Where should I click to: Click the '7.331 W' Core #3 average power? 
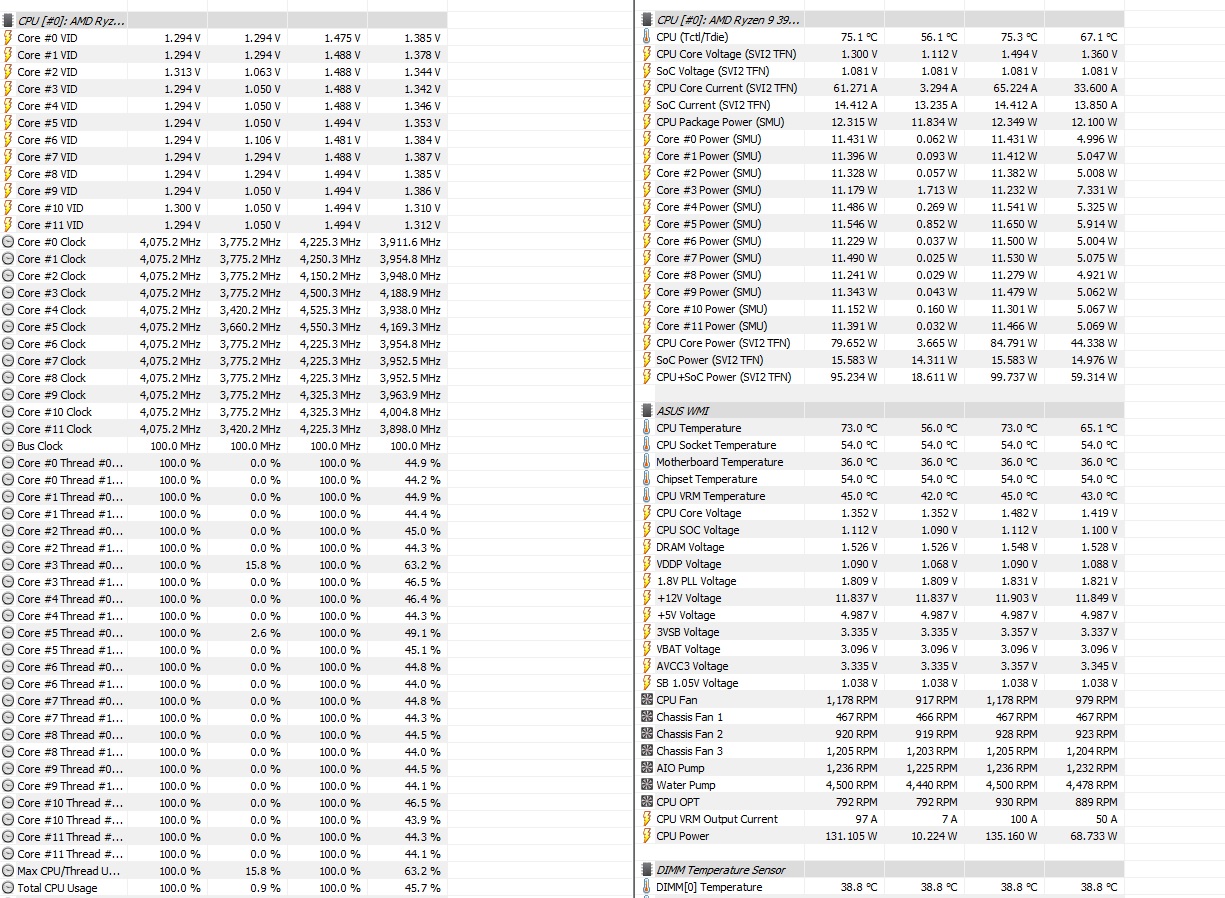click(x=1097, y=189)
